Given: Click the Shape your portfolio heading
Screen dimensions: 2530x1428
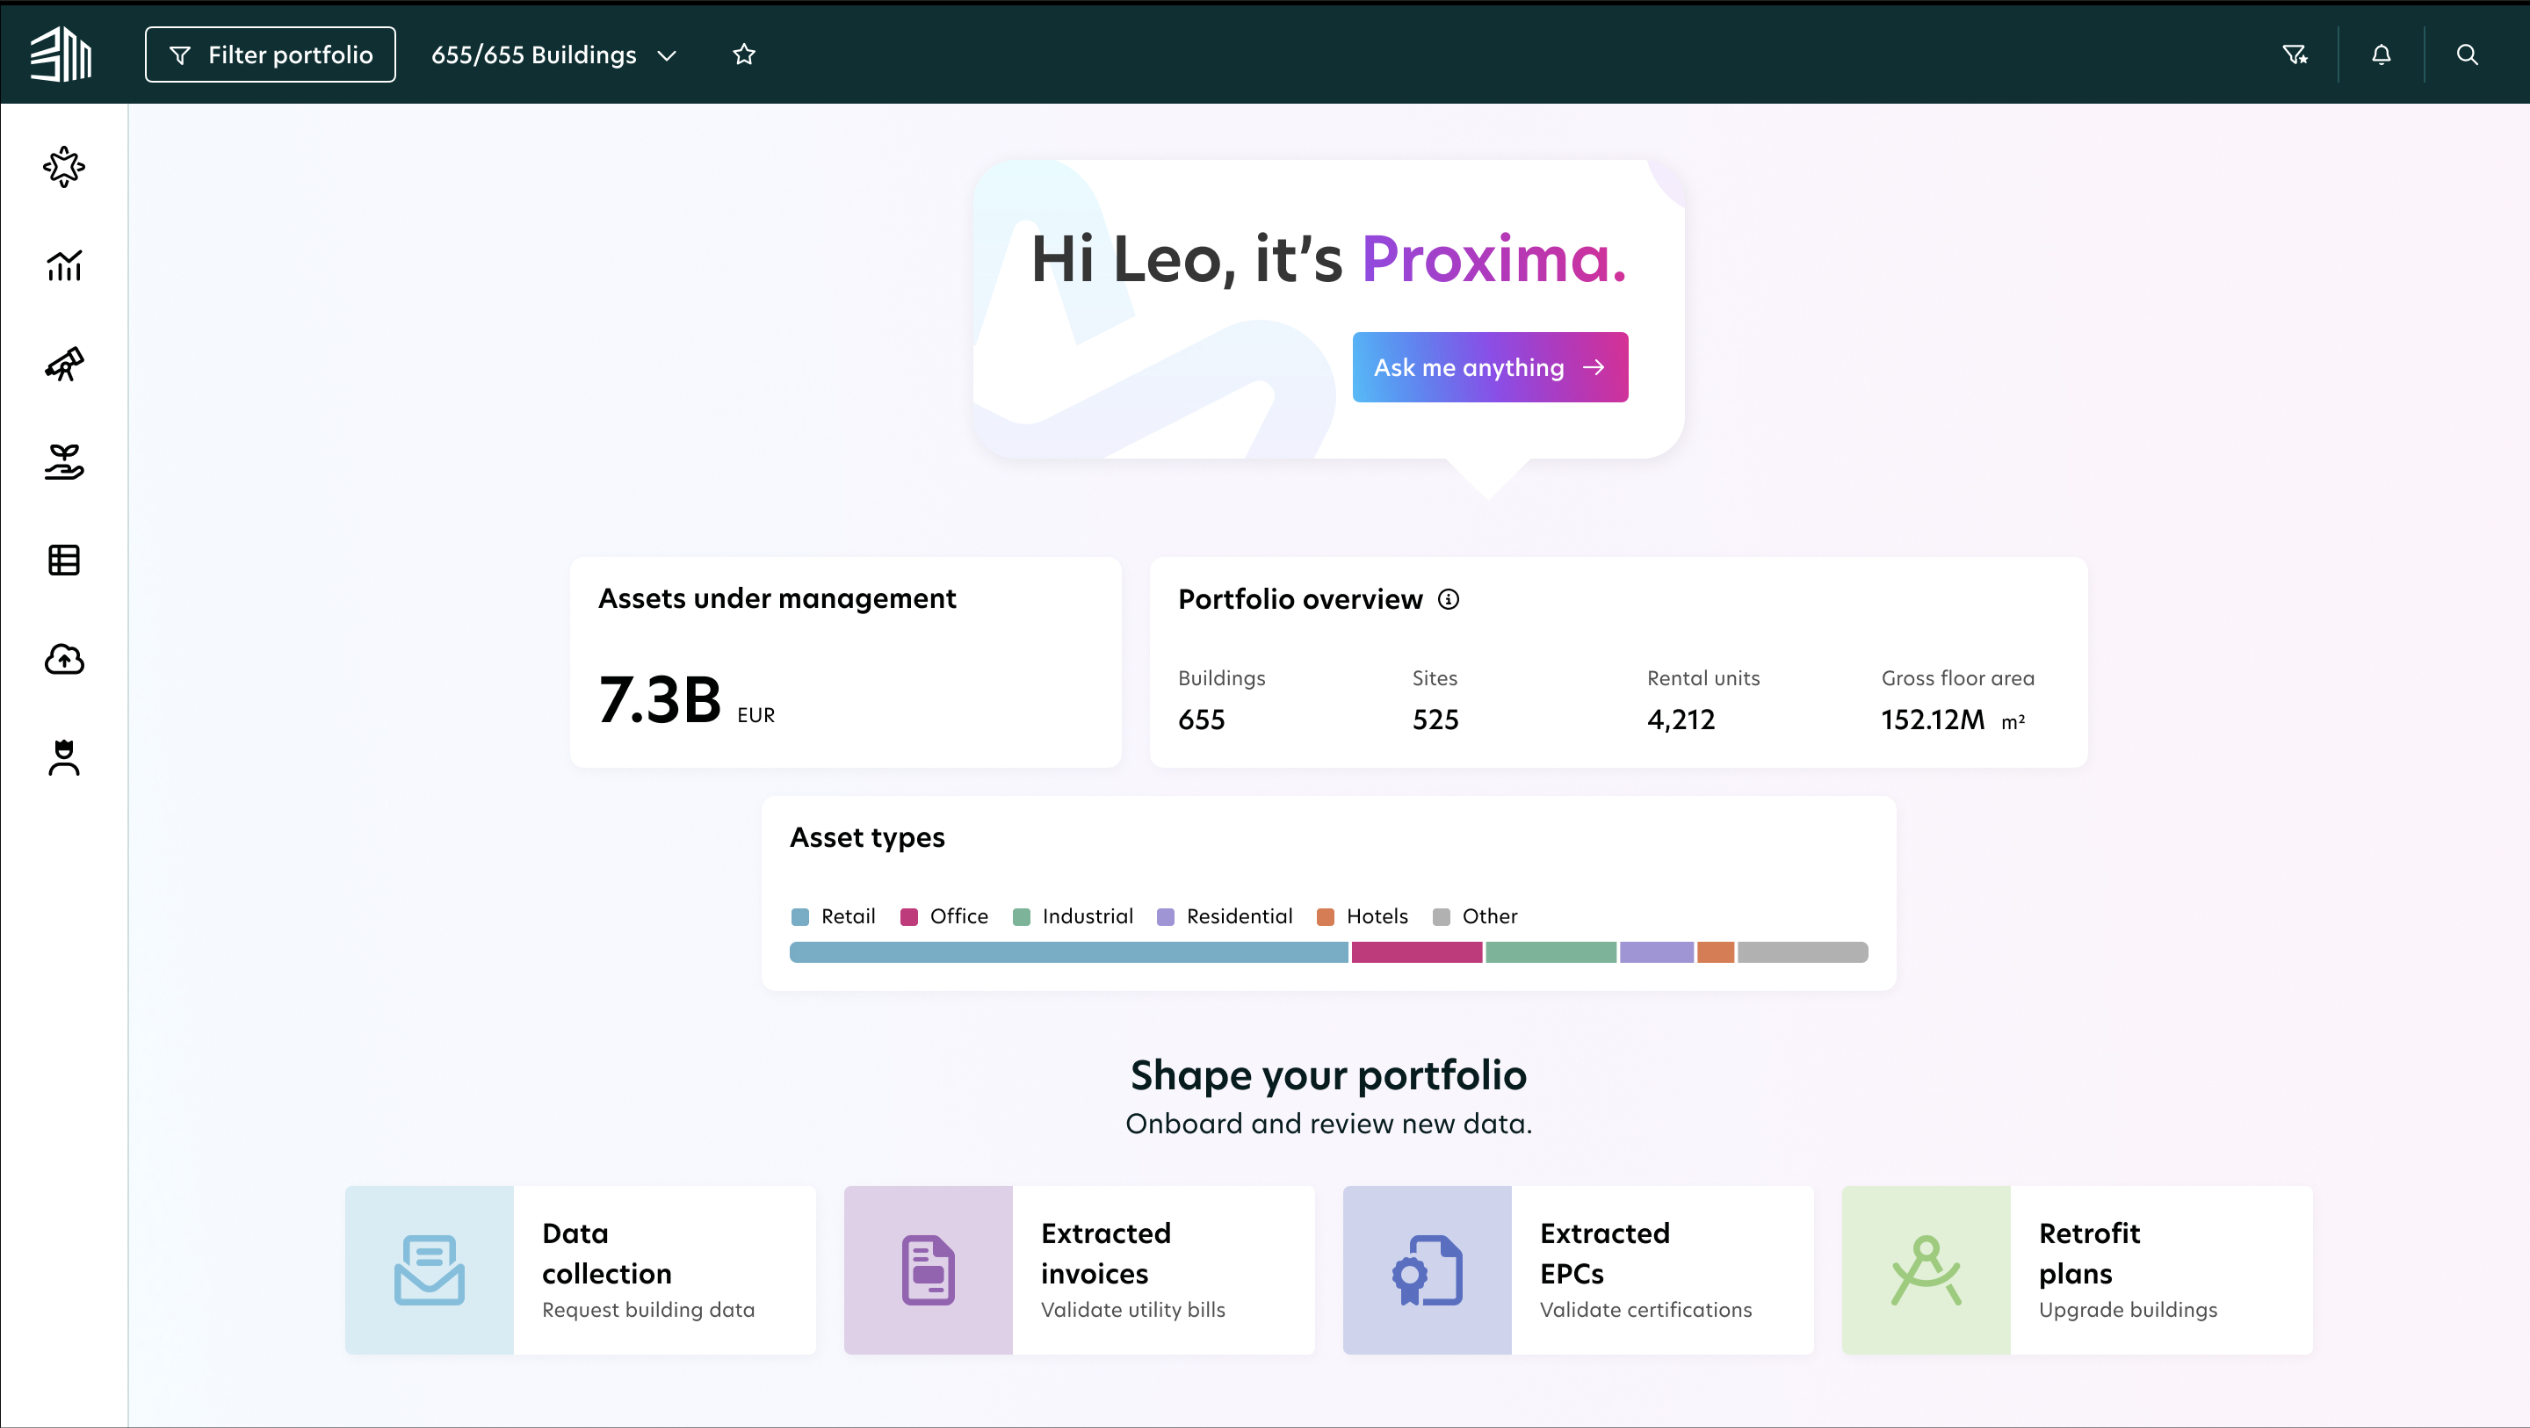Looking at the screenshot, I should pos(1328,1075).
